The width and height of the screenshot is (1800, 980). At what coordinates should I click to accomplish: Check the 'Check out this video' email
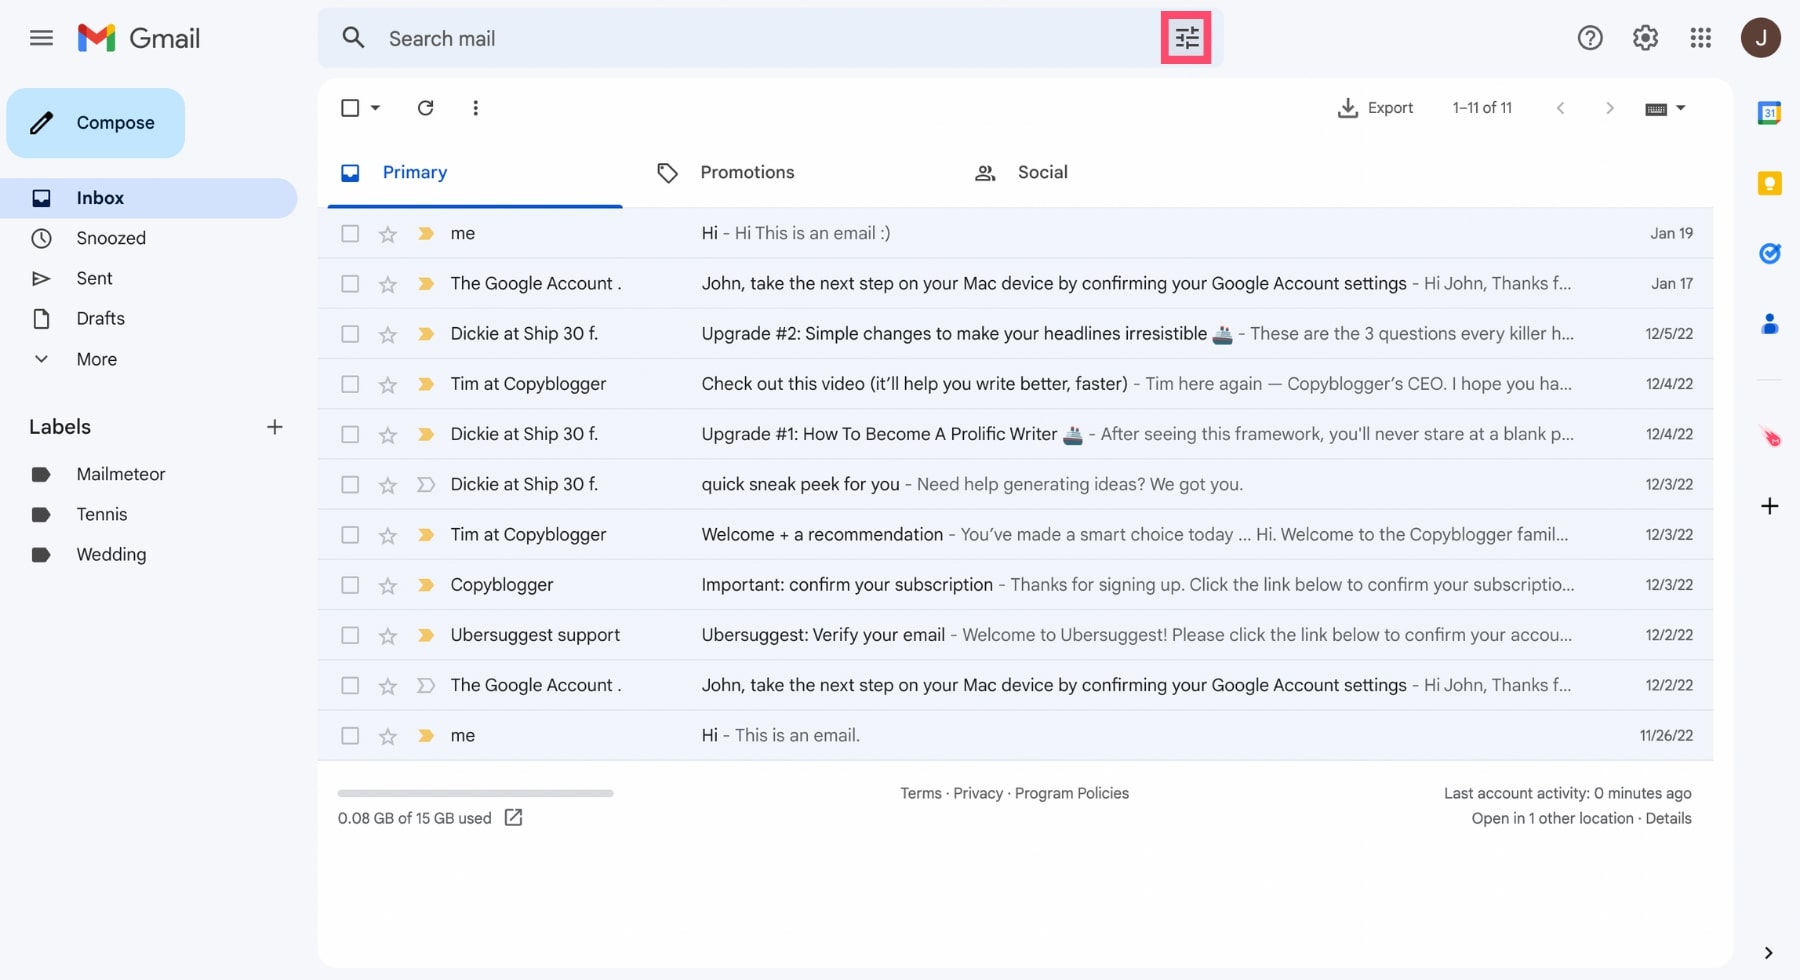(x=350, y=384)
